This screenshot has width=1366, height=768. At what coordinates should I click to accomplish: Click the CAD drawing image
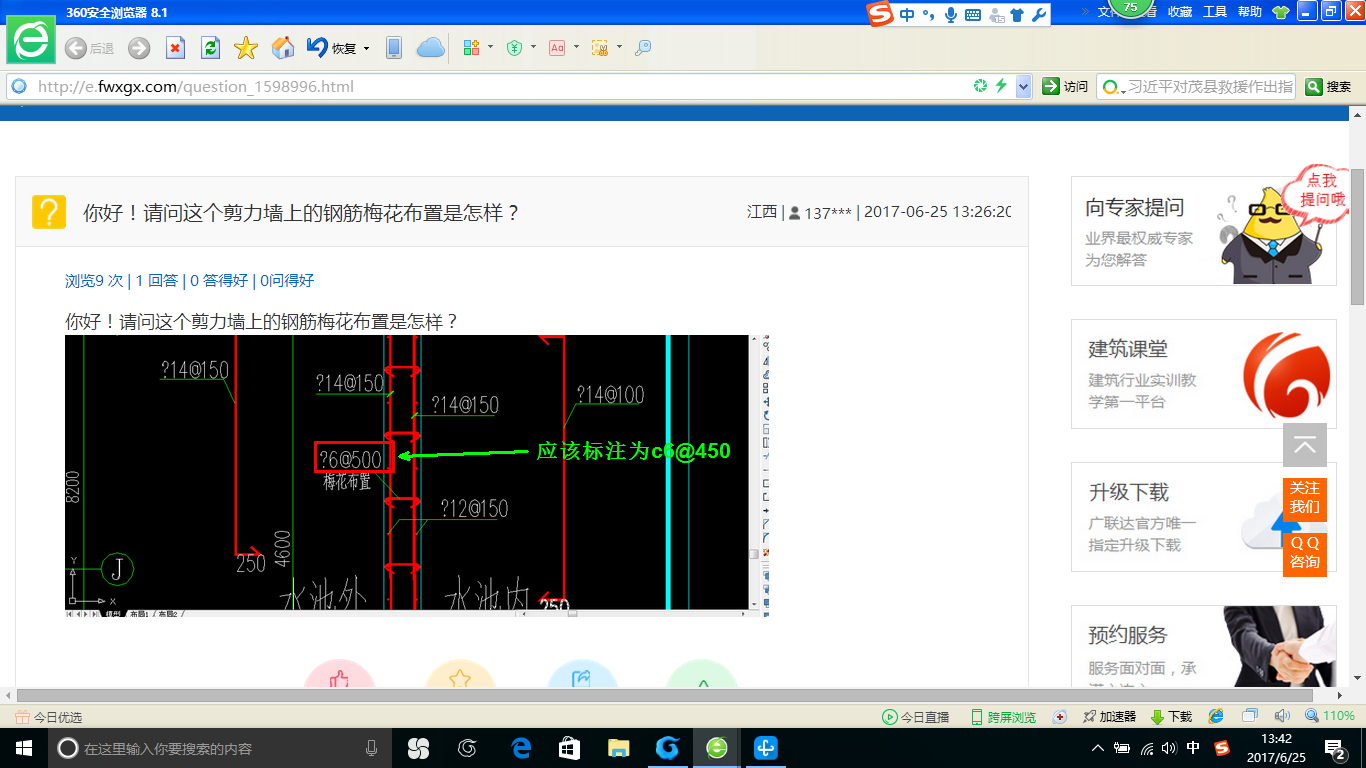pyautogui.click(x=417, y=475)
